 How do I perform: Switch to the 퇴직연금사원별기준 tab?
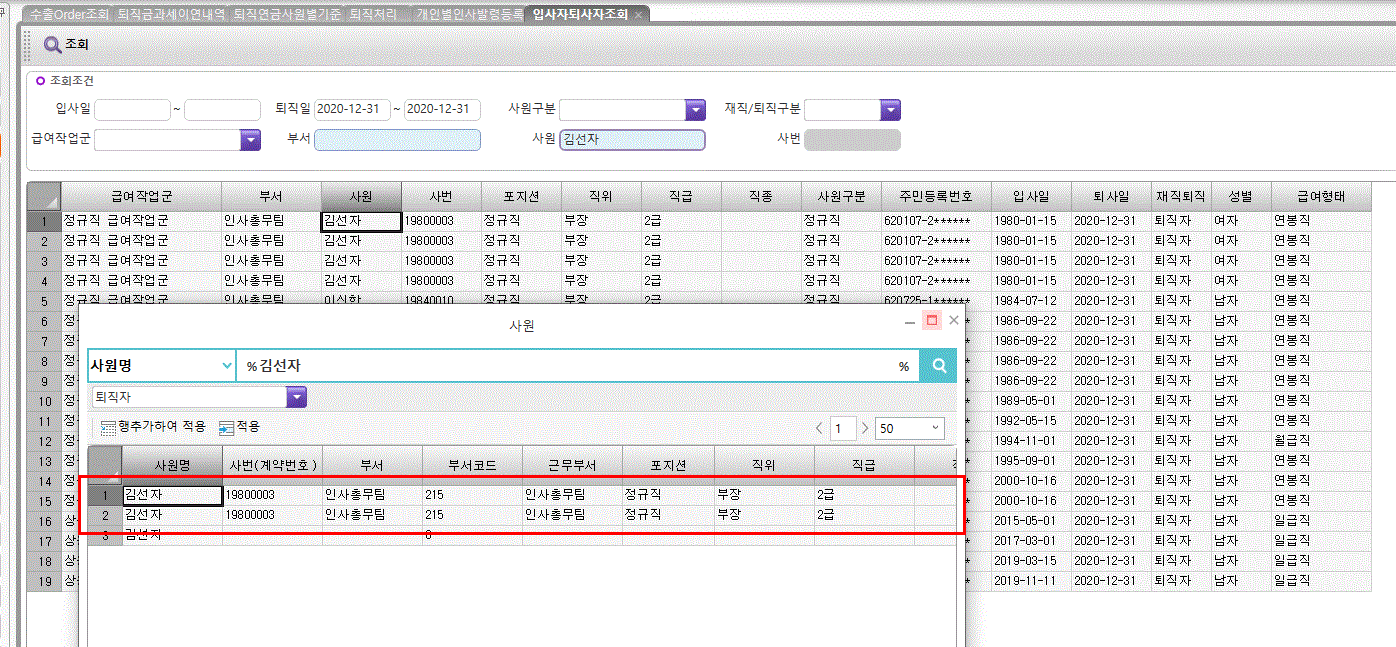click(x=289, y=14)
